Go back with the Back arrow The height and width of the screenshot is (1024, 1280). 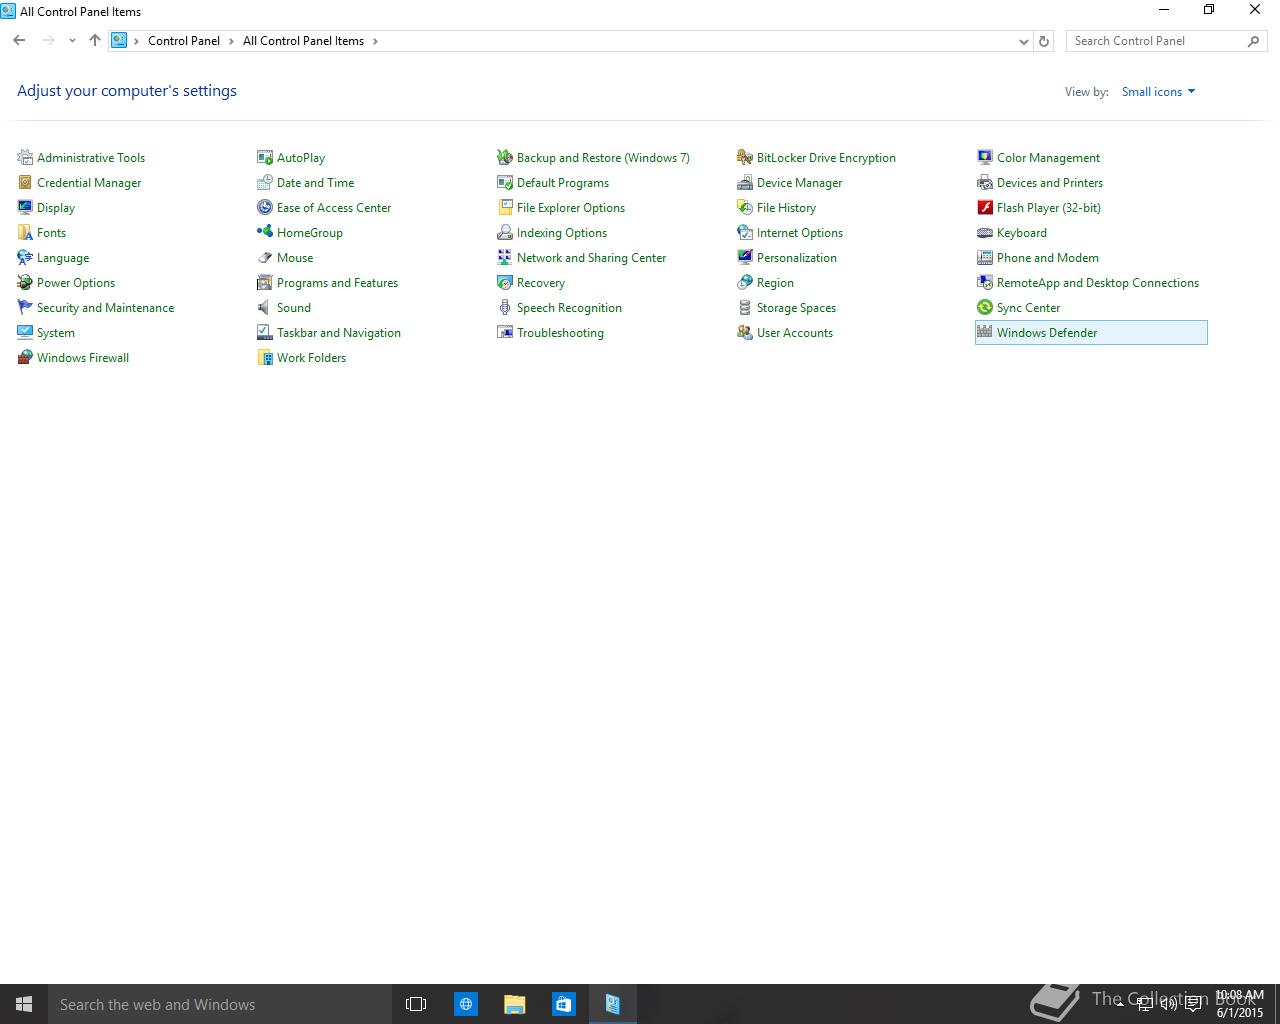coord(19,41)
